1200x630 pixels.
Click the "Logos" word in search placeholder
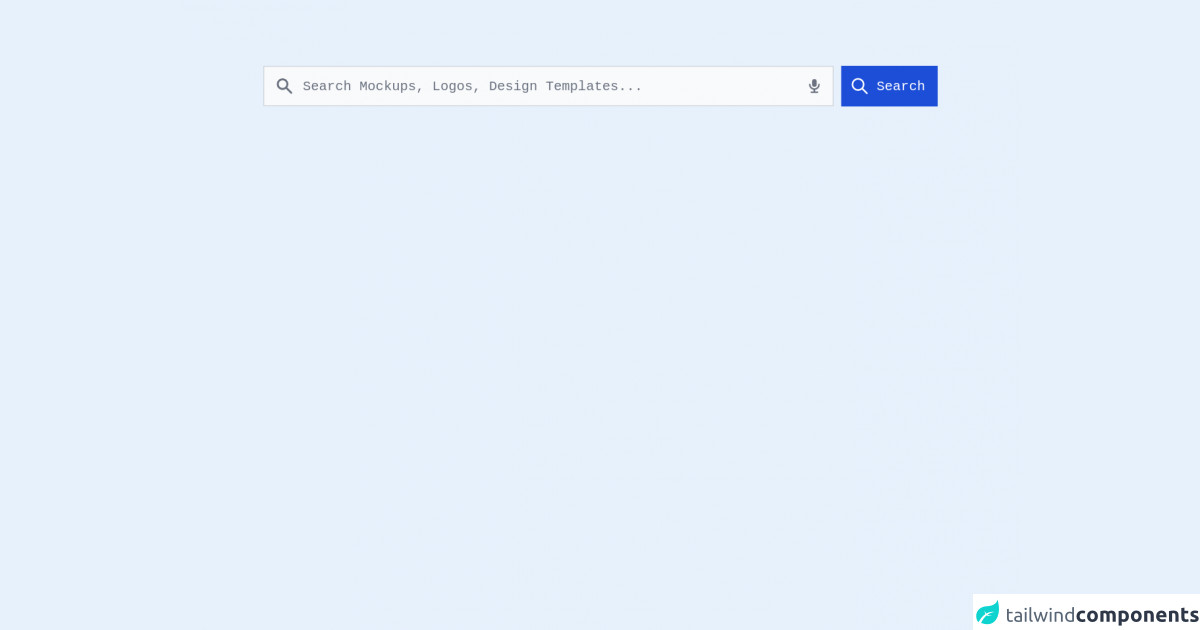tap(452, 86)
